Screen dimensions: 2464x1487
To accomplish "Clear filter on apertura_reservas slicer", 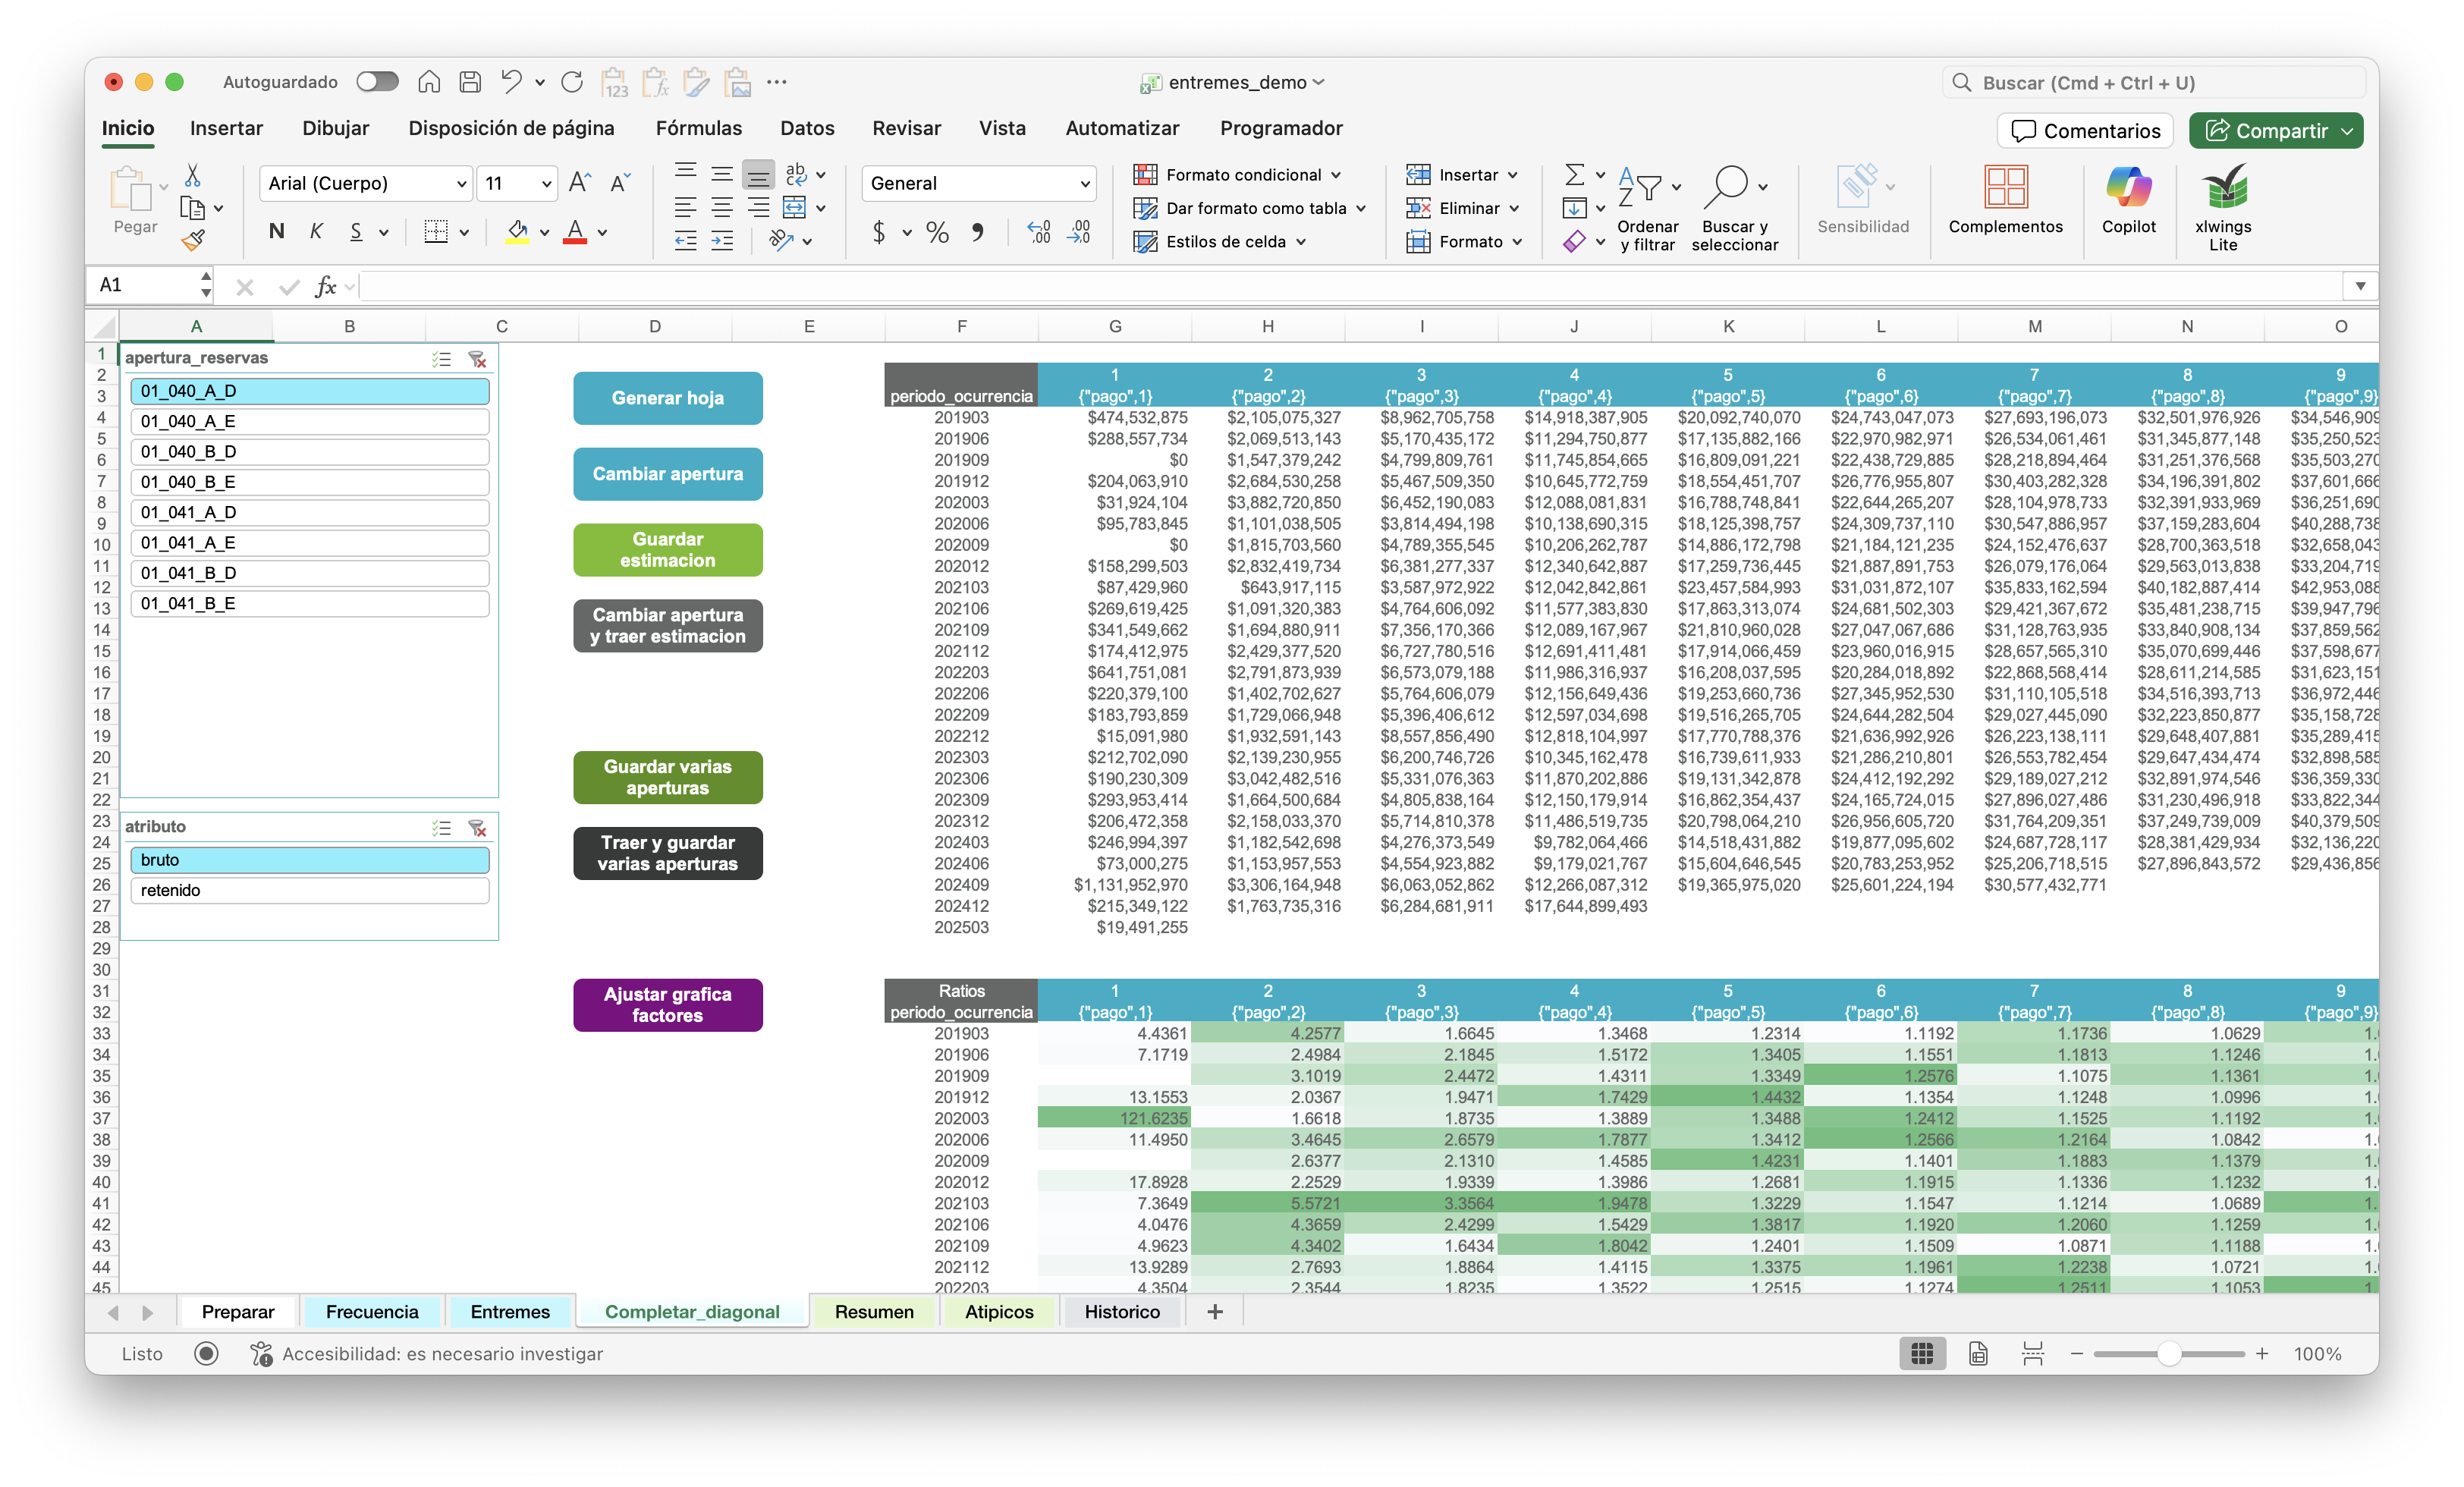I will coord(477,359).
